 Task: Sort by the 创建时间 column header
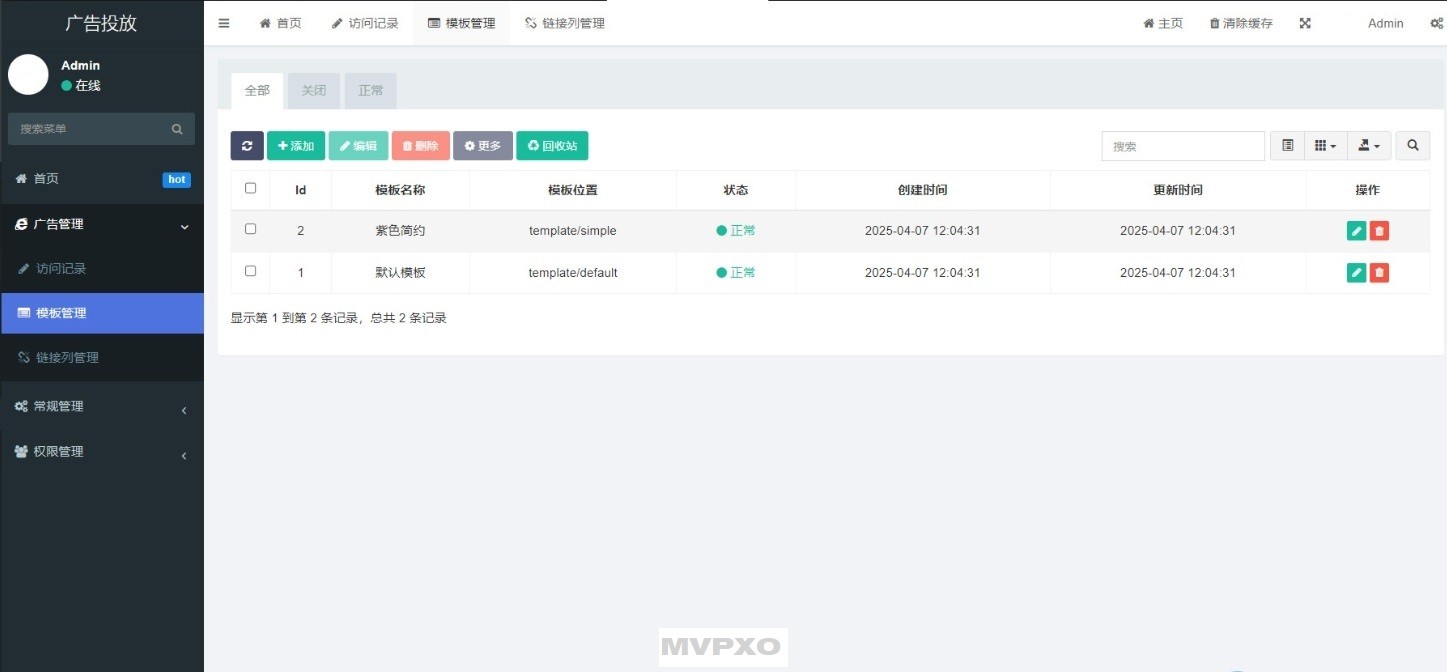[923, 190]
